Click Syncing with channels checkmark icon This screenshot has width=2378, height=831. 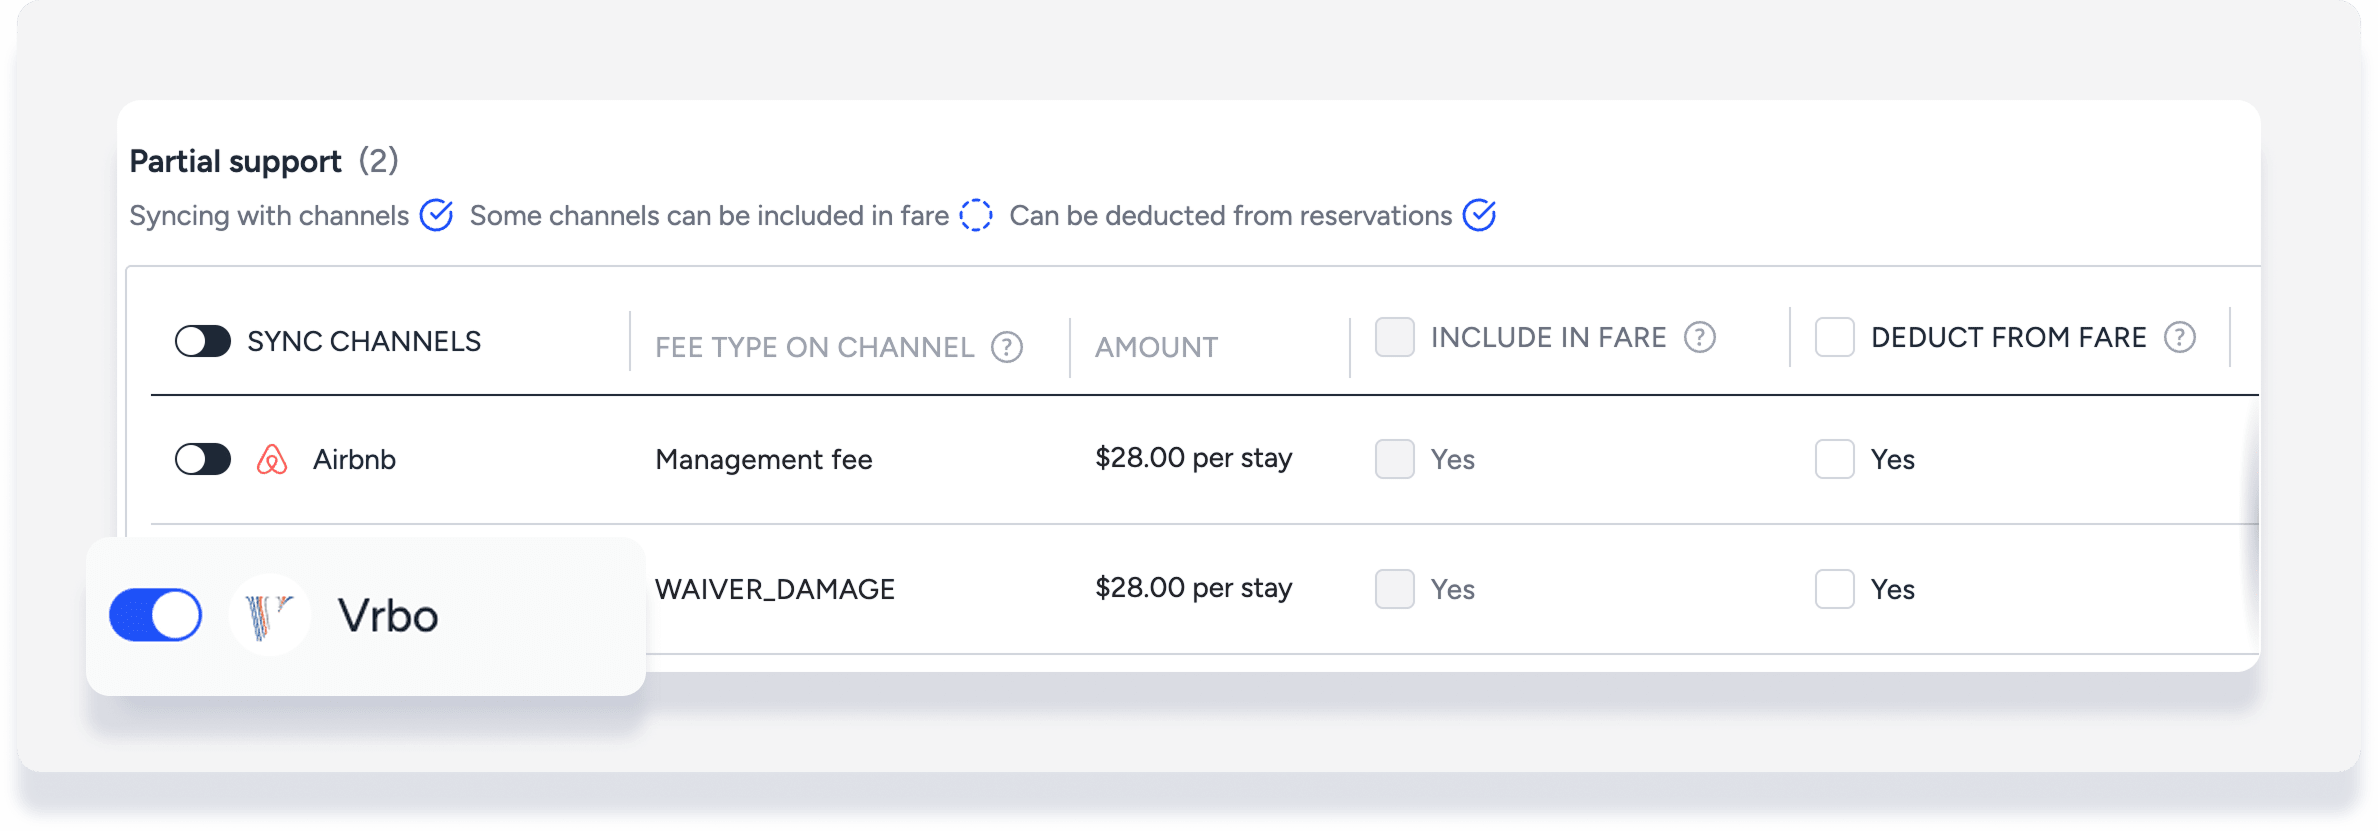[x=436, y=215]
